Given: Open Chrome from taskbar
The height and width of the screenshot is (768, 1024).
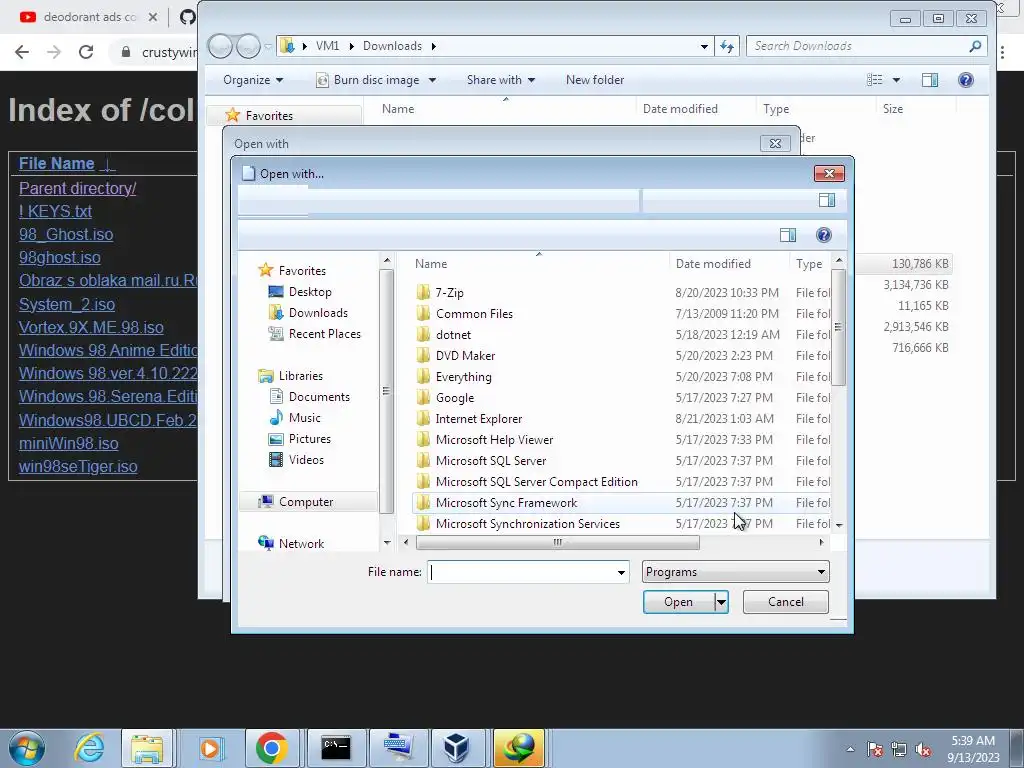Looking at the screenshot, I should [272, 748].
